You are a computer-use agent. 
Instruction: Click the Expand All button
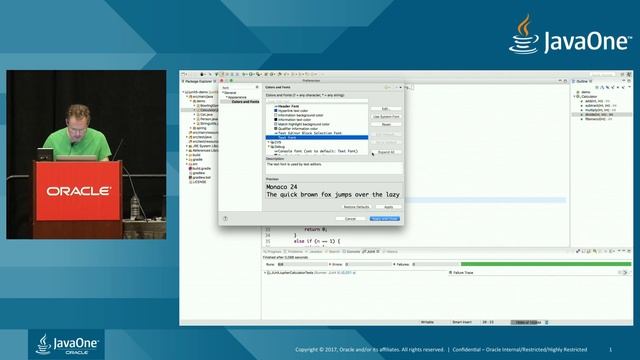(386, 152)
